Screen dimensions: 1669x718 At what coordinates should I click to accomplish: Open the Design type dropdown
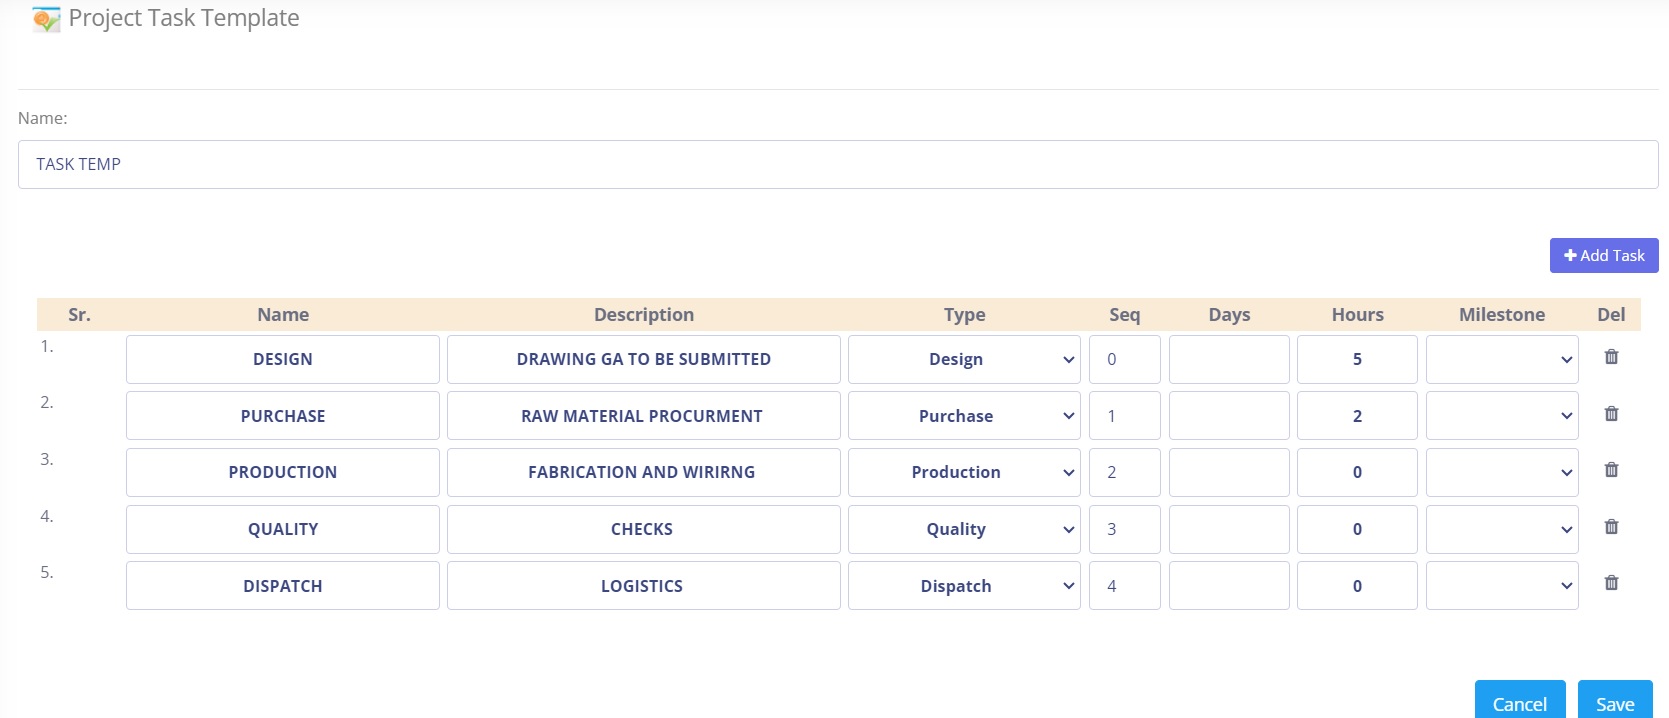click(x=963, y=359)
